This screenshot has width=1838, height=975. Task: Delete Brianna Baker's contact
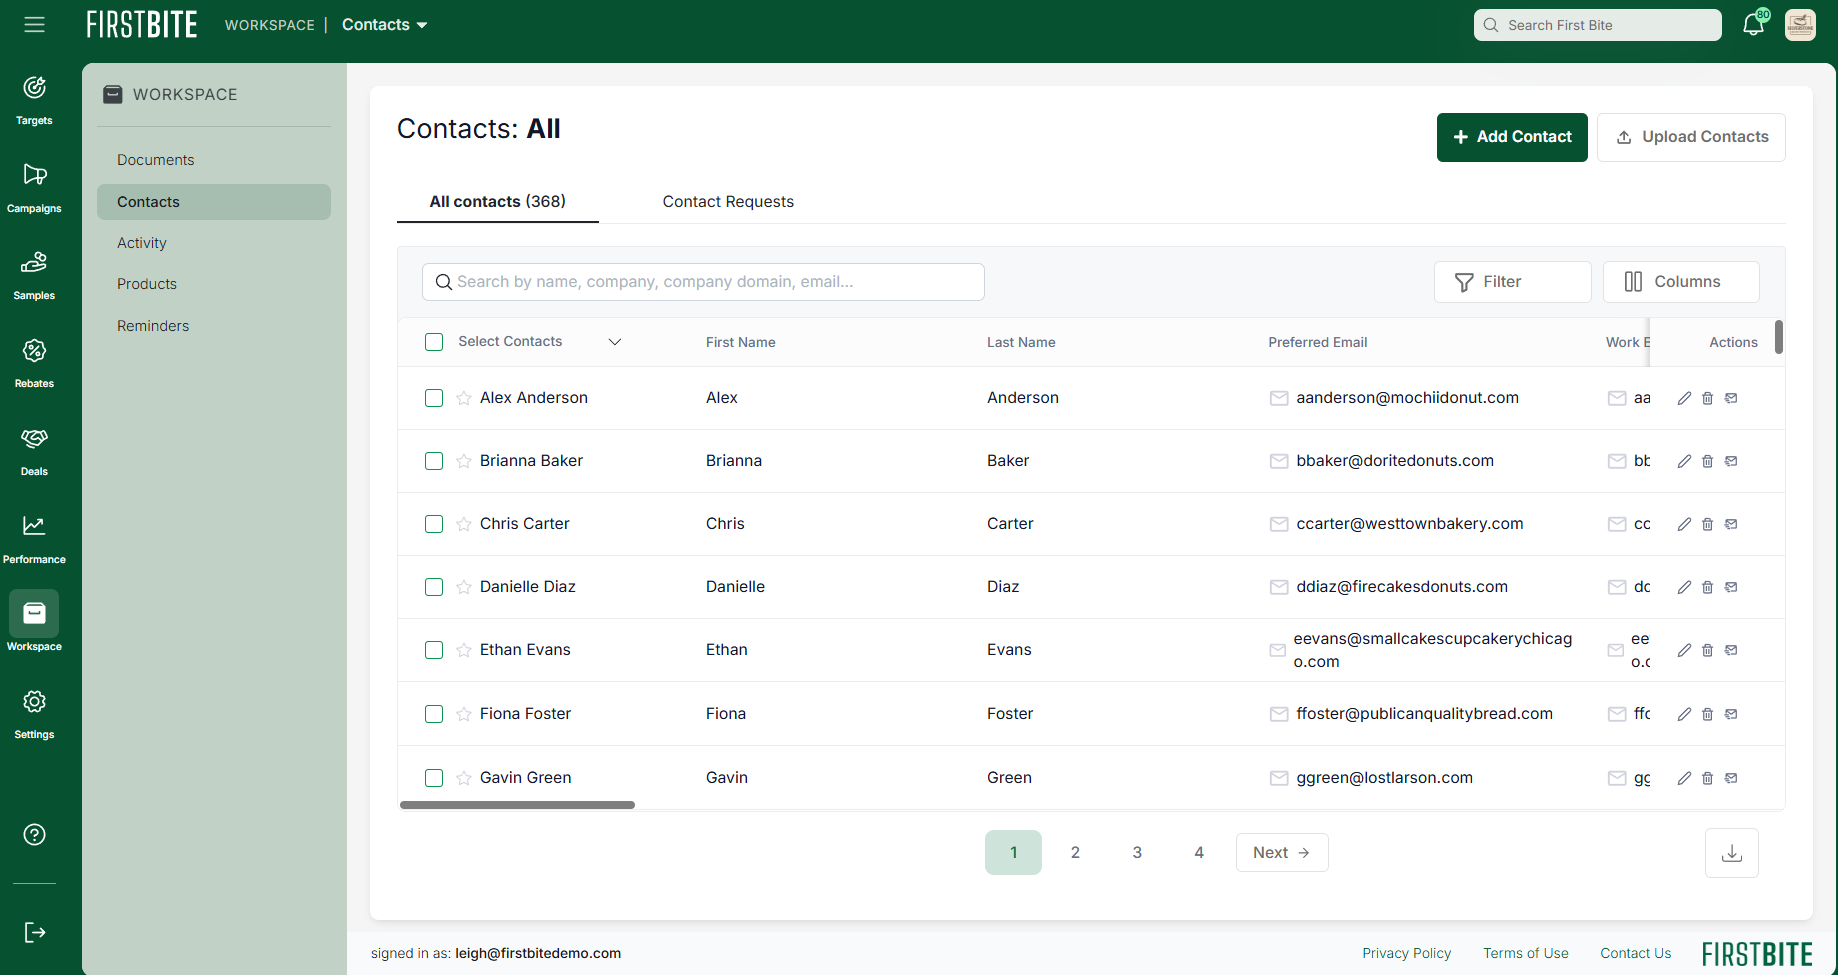click(x=1707, y=461)
